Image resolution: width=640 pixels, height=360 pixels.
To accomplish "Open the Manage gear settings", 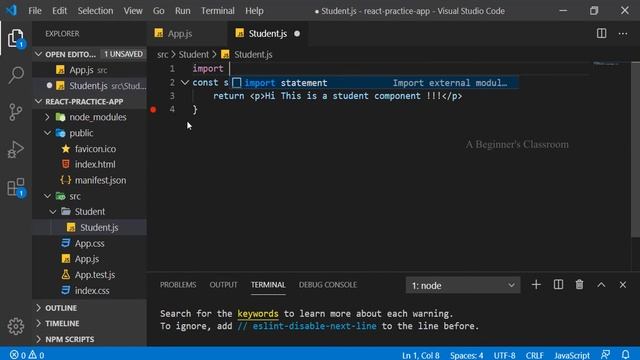I will coord(16,326).
